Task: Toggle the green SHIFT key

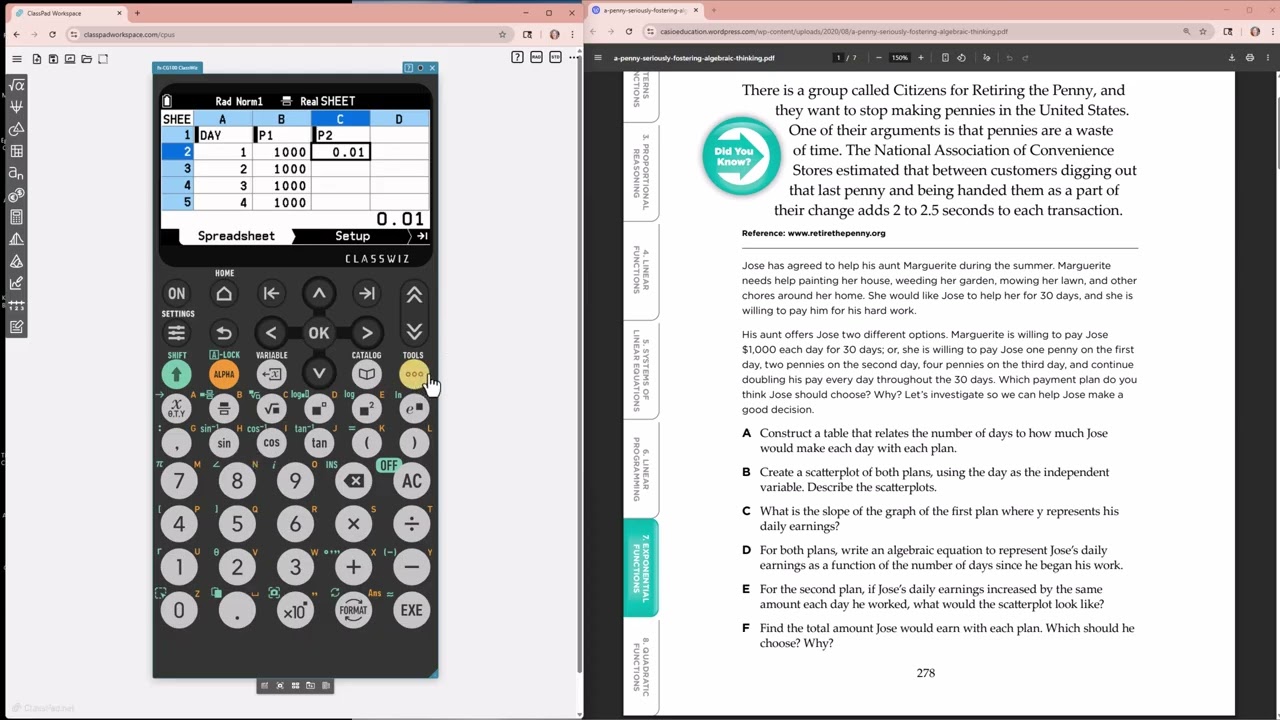Action: click(176, 374)
